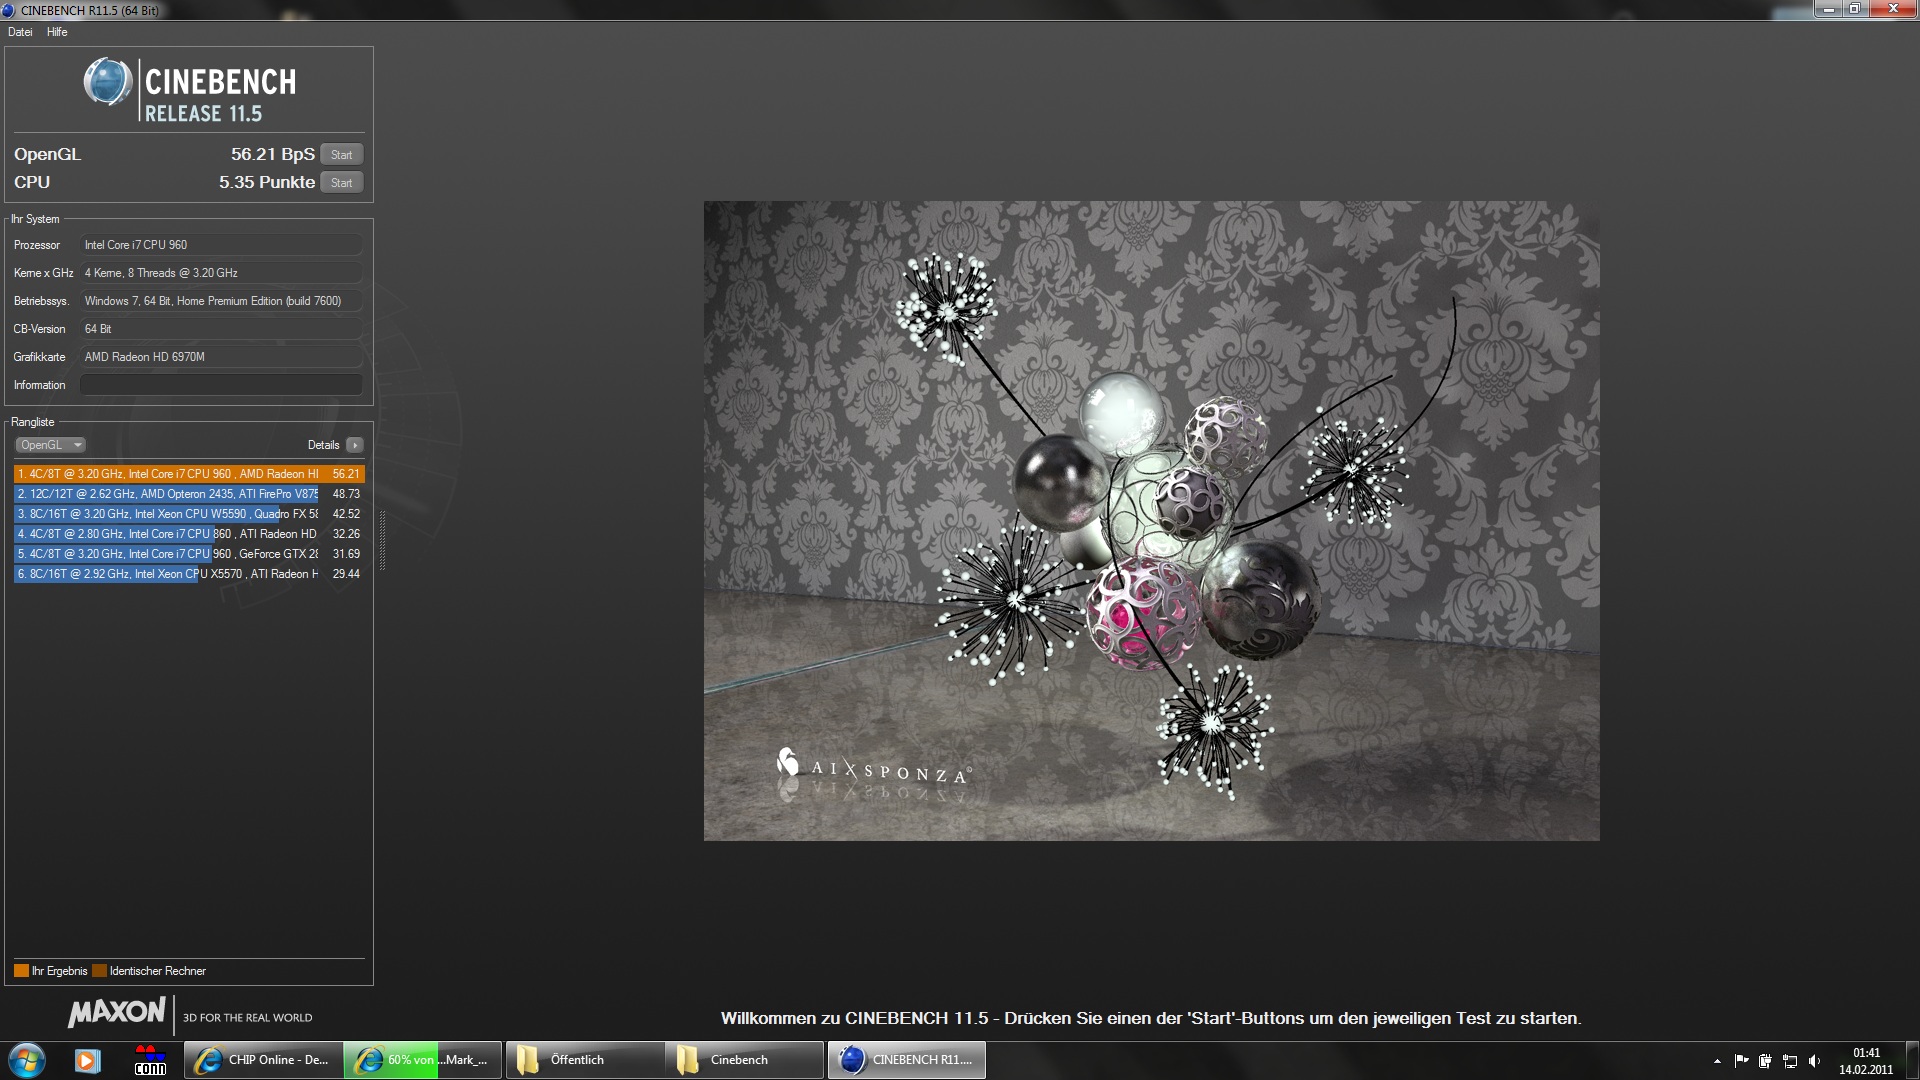Click the CPU score 5.35 Punkte
1920x1080 pixels.
point(266,182)
